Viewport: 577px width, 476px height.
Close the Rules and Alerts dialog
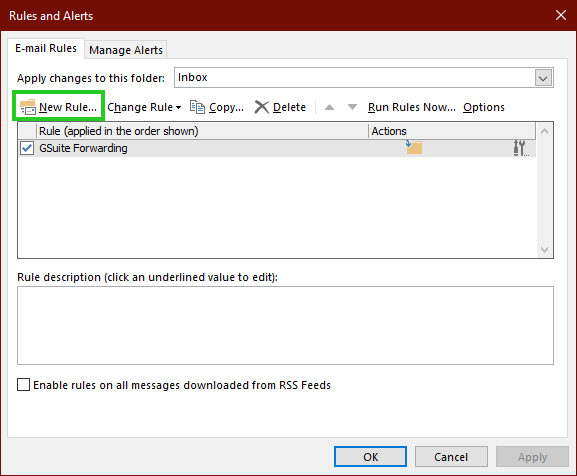pos(560,15)
